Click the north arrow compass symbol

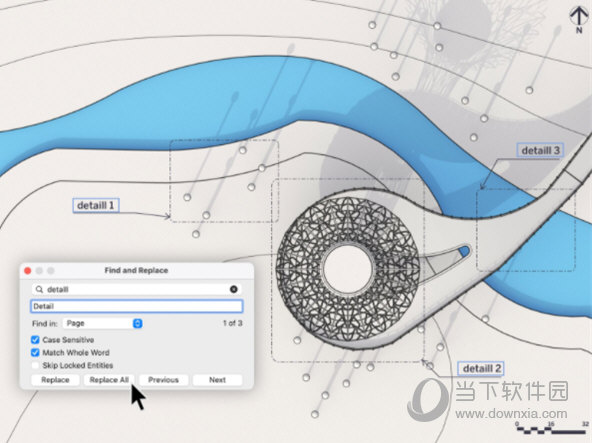[x=579, y=20]
